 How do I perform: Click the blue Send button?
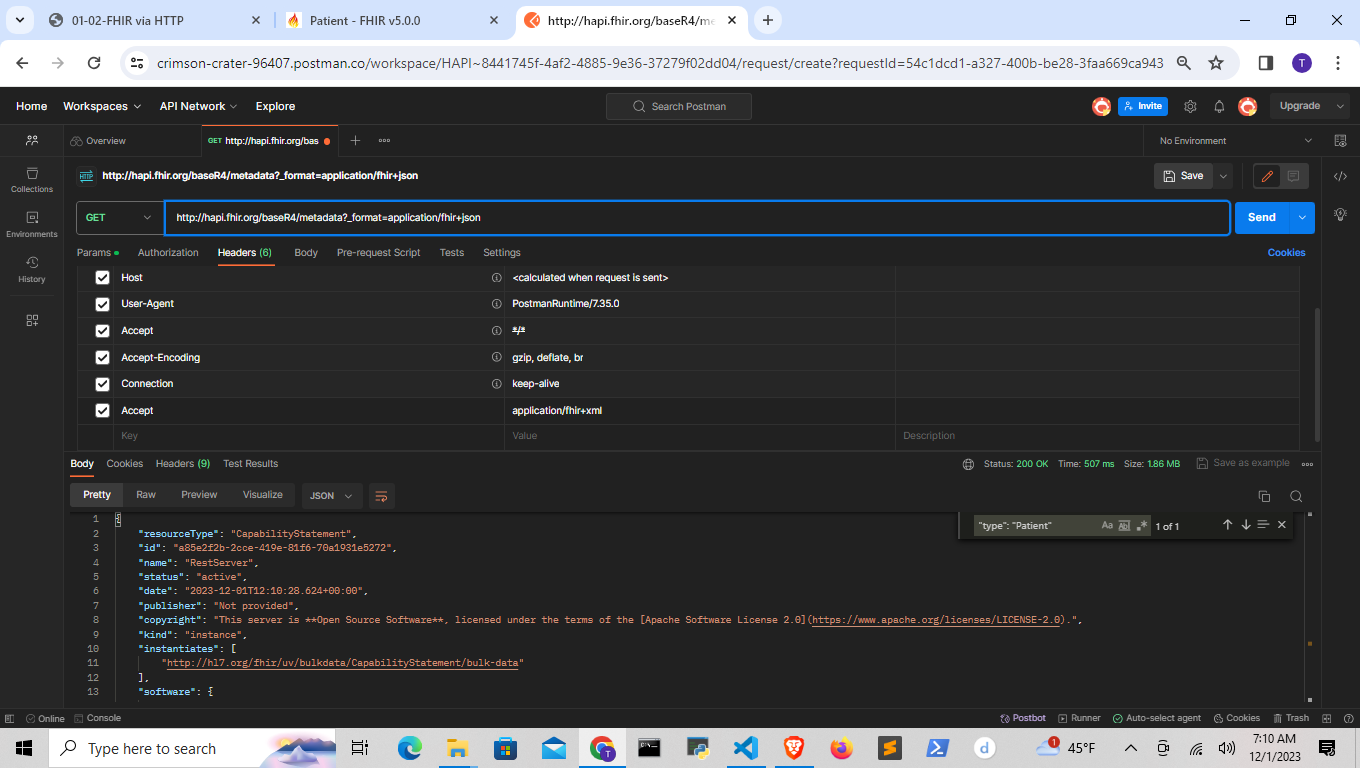(1262, 217)
